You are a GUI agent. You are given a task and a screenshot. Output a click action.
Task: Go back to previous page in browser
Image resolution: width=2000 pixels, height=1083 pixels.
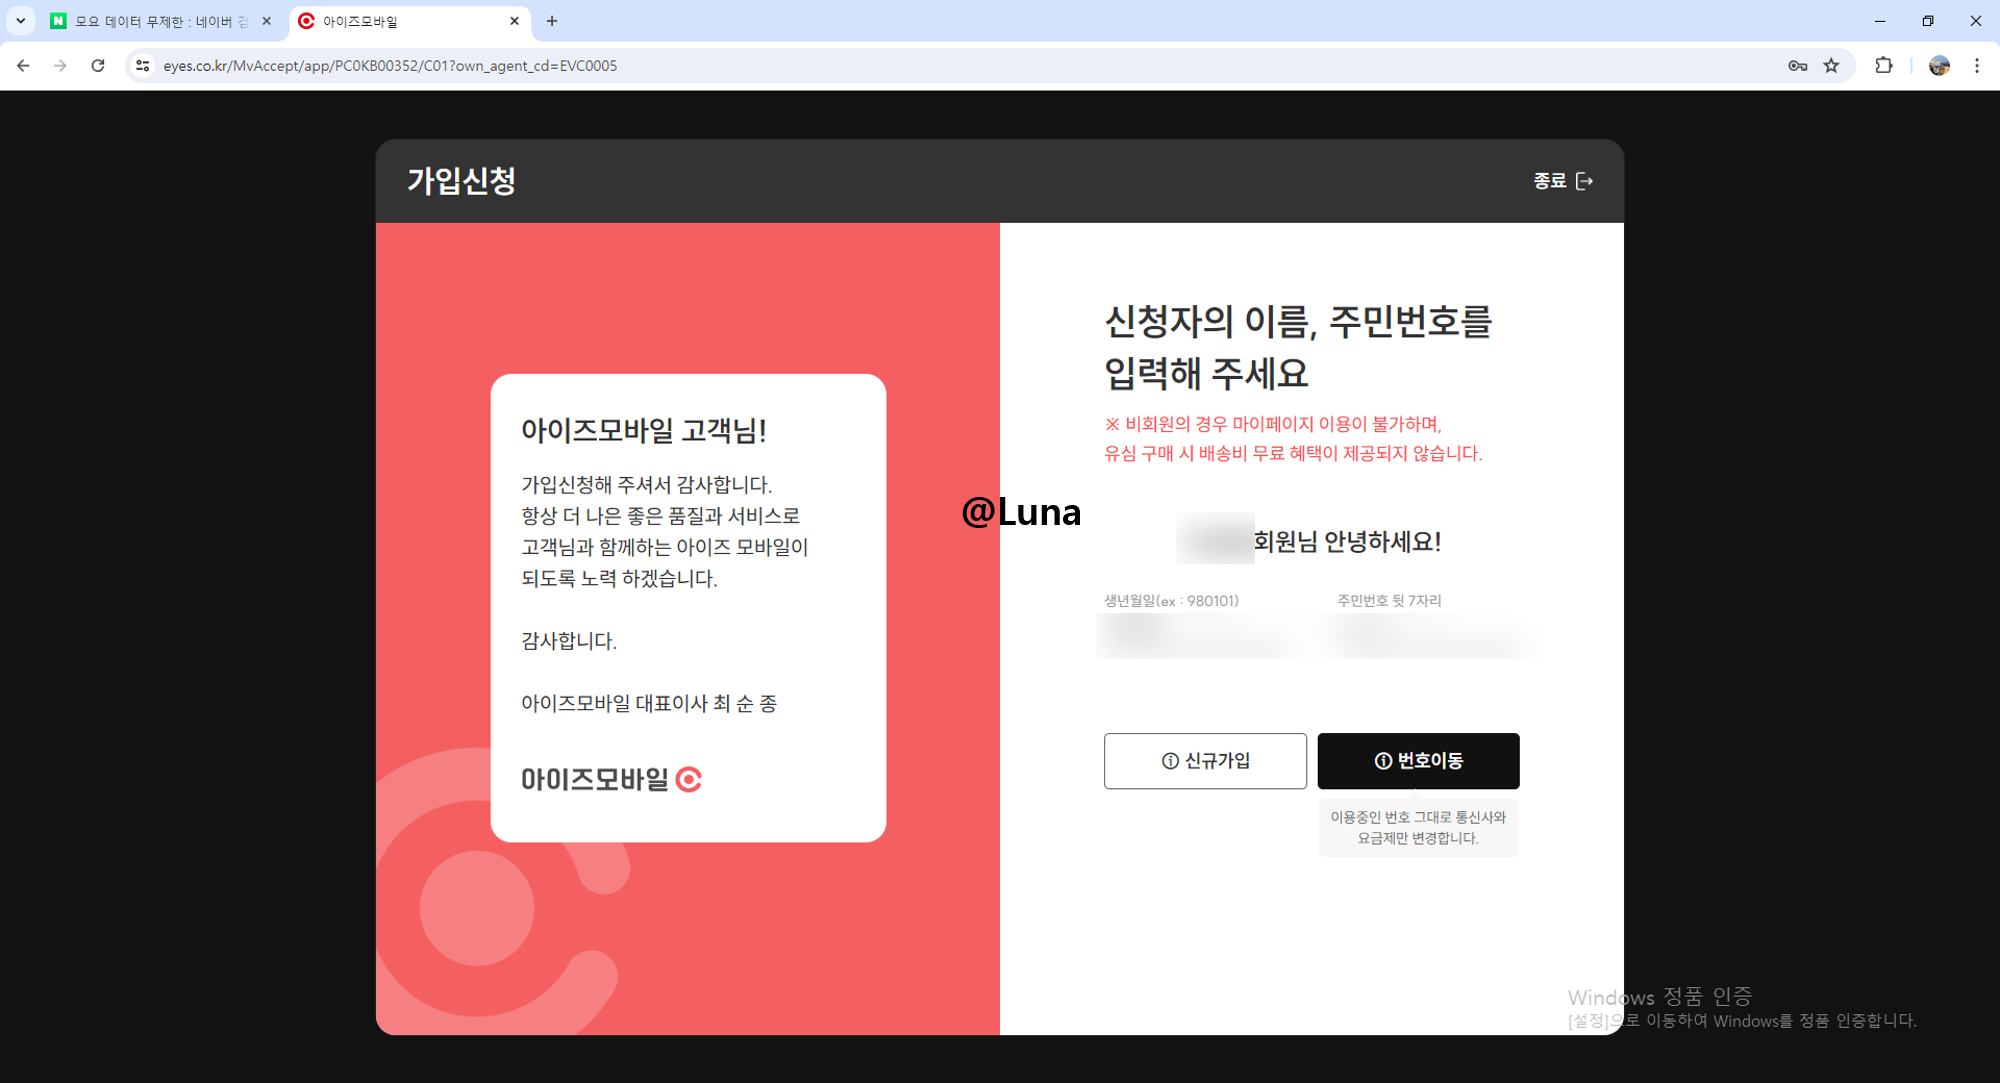click(x=23, y=66)
